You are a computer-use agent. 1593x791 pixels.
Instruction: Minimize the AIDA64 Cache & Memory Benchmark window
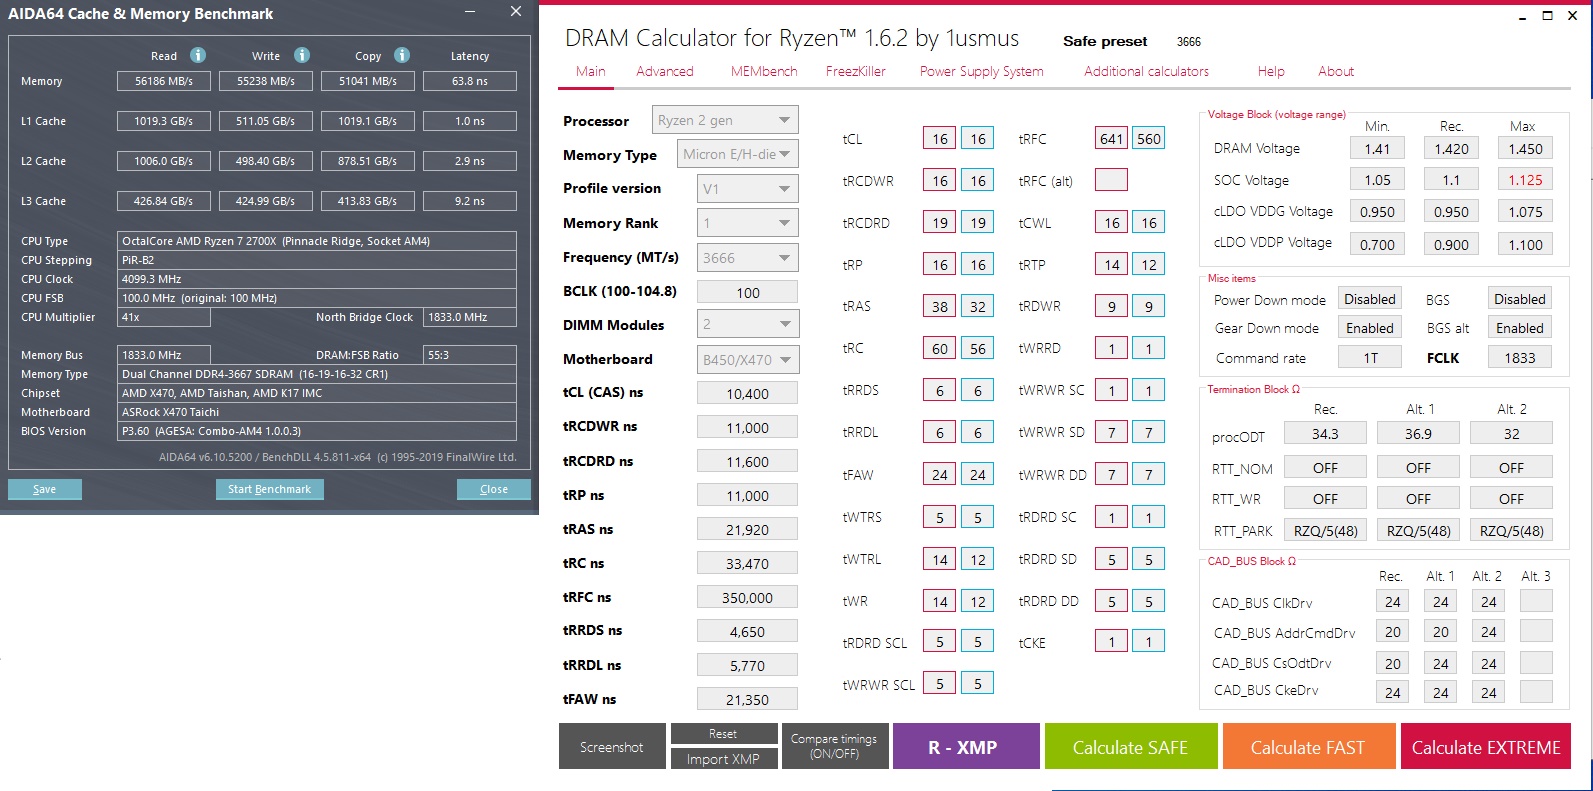click(472, 11)
